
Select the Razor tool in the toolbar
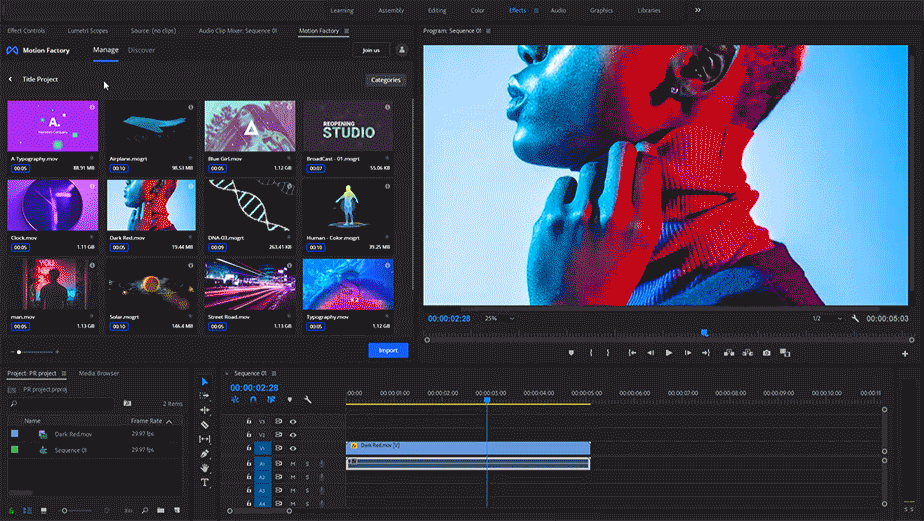205,425
